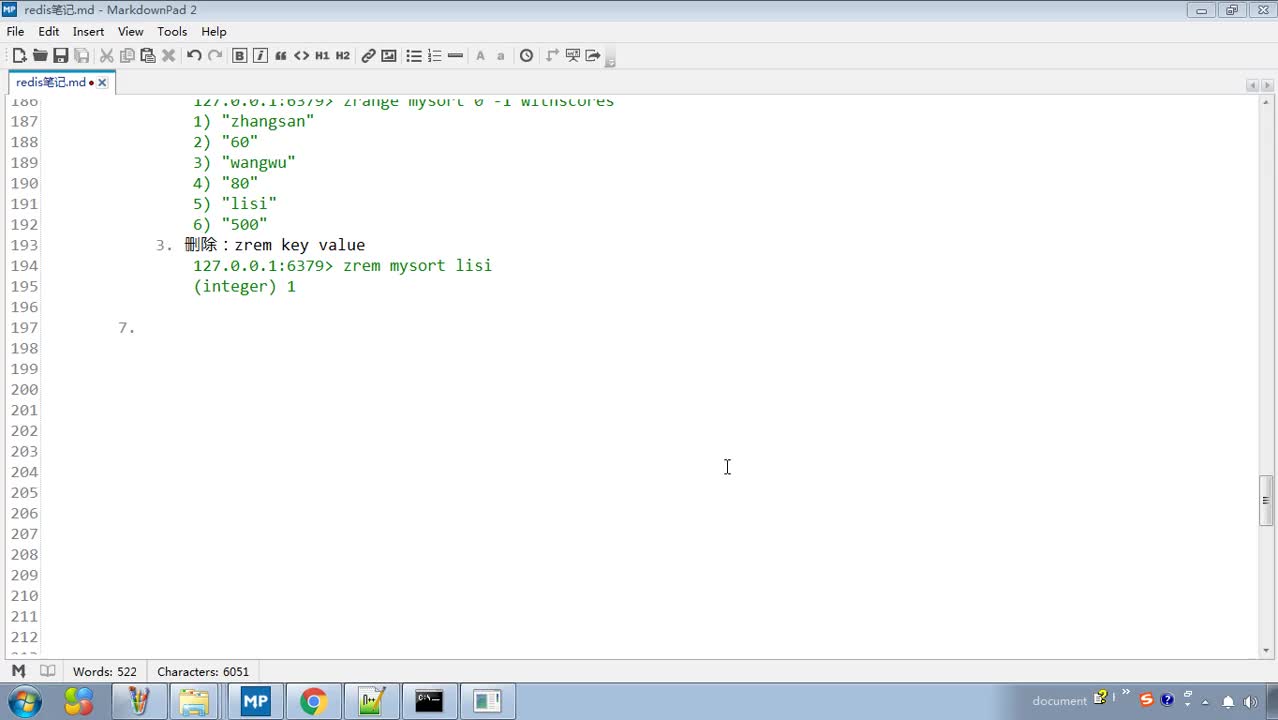The height and width of the screenshot is (720, 1278).
Task: Toggle live preview via the monitor icon
Action: click(573, 56)
